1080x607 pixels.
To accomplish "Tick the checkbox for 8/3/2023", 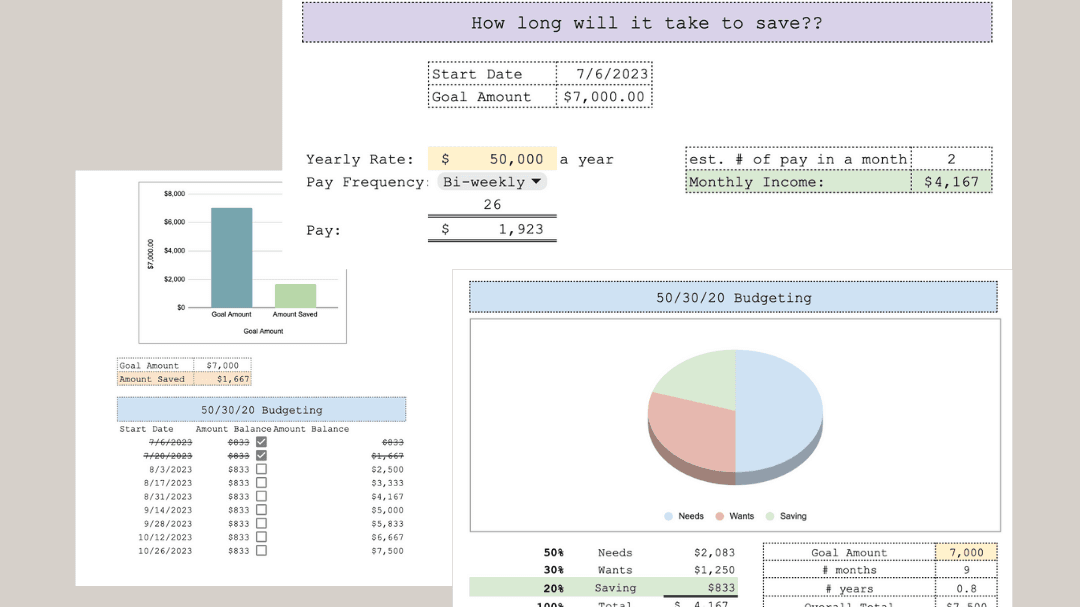I will pos(261,469).
